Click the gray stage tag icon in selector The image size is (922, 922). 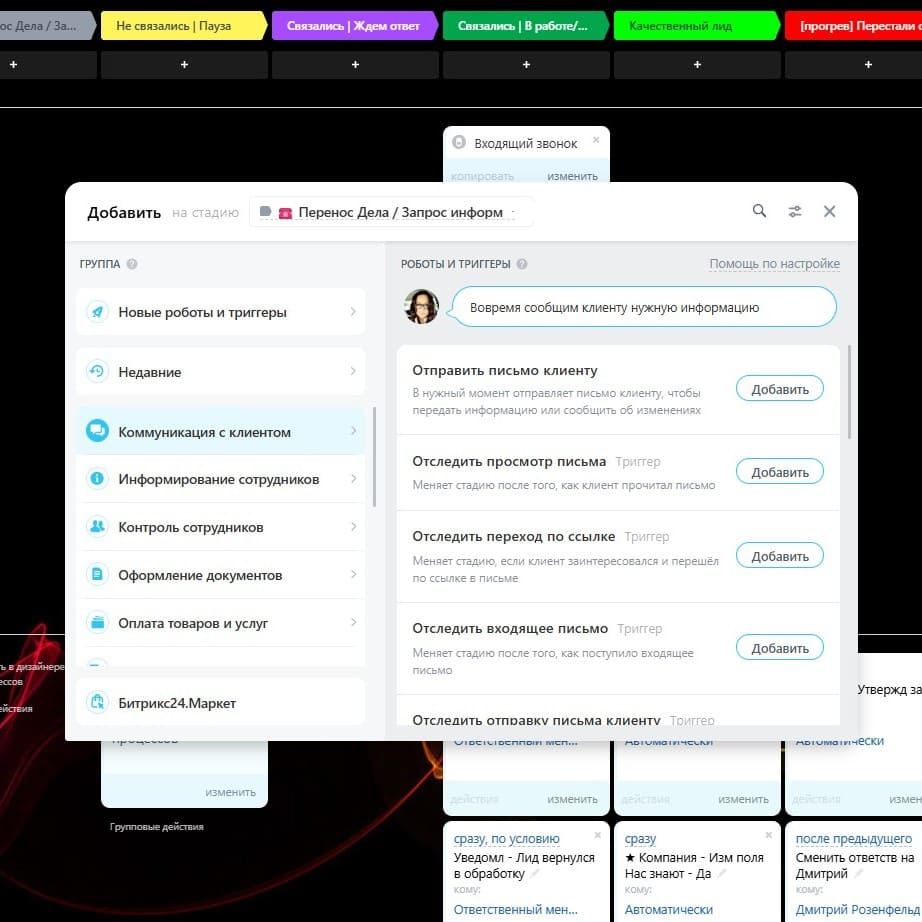coord(265,211)
